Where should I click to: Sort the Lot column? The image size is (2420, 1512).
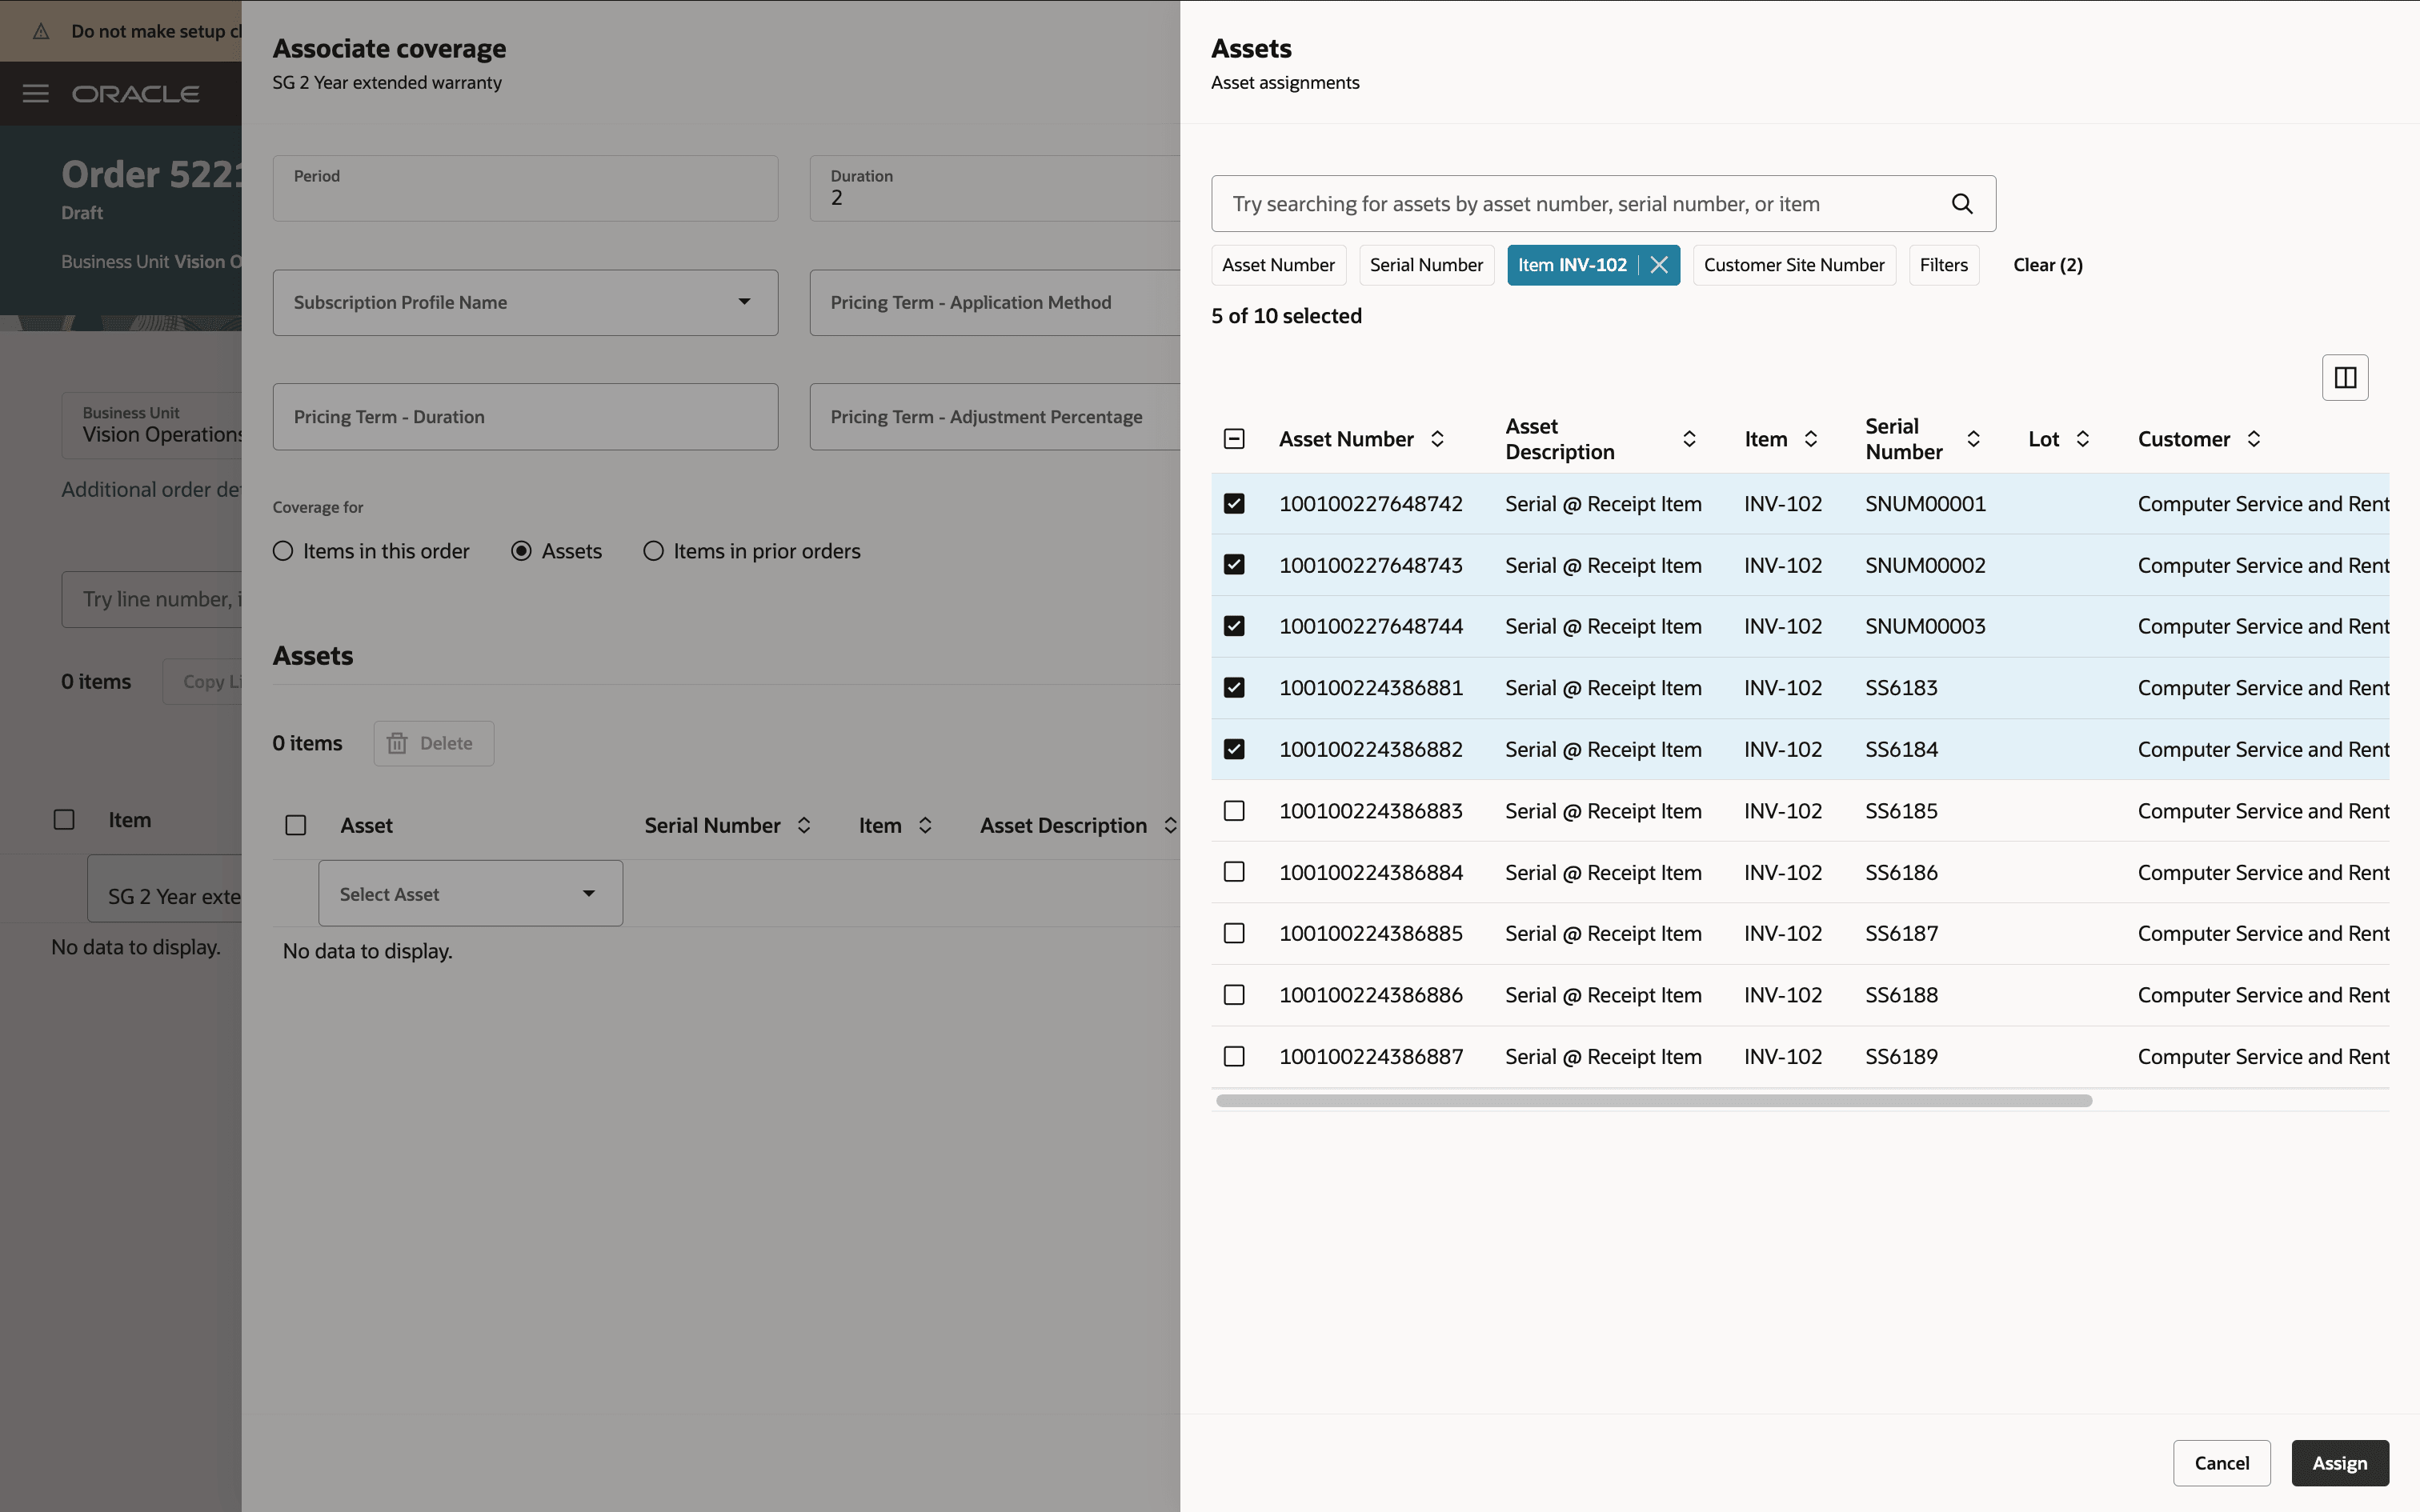(x=2082, y=439)
